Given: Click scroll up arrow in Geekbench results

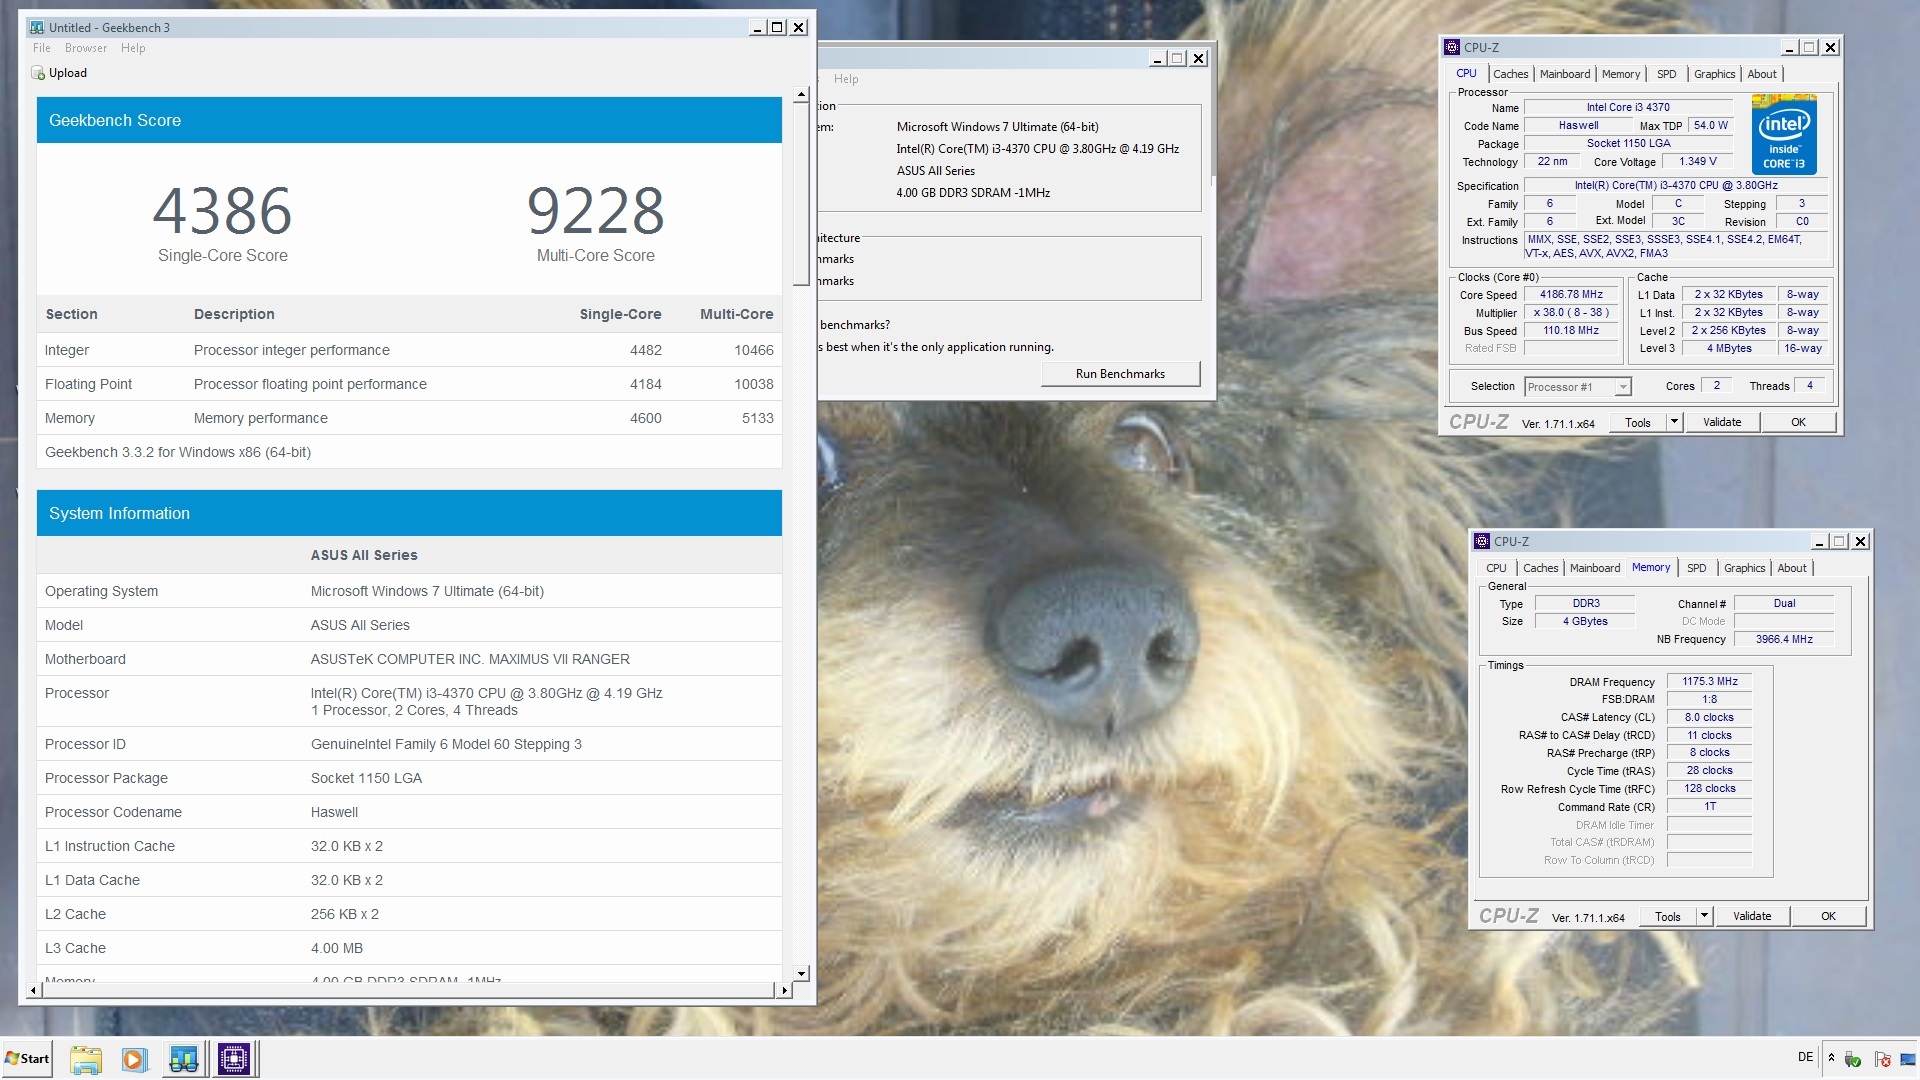Looking at the screenshot, I should pyautogui.click(x=801, y=95).
